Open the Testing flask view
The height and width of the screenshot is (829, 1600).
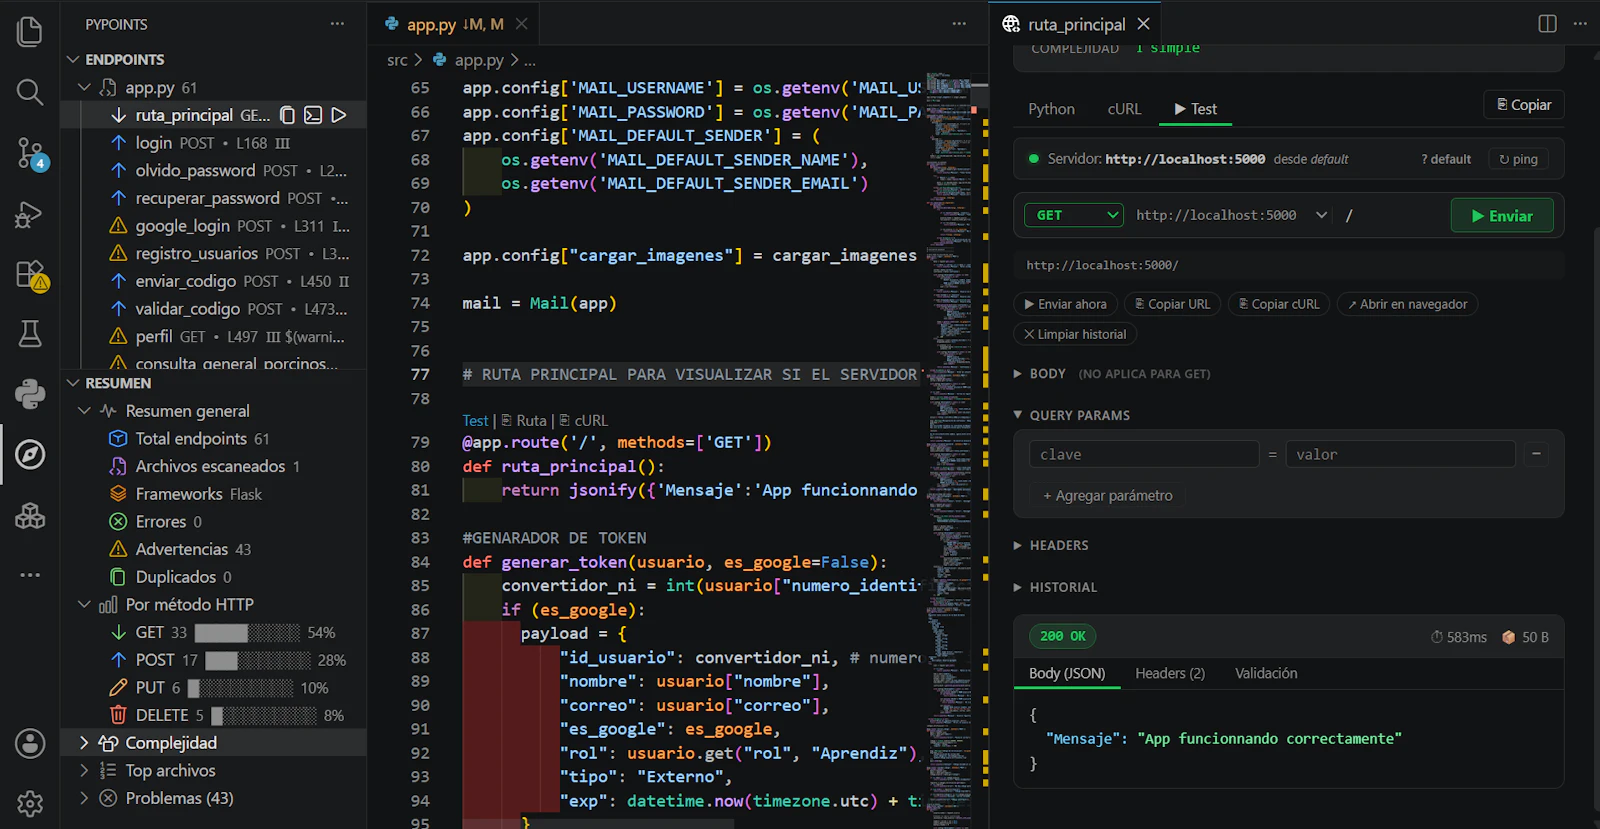click(30, 334)
